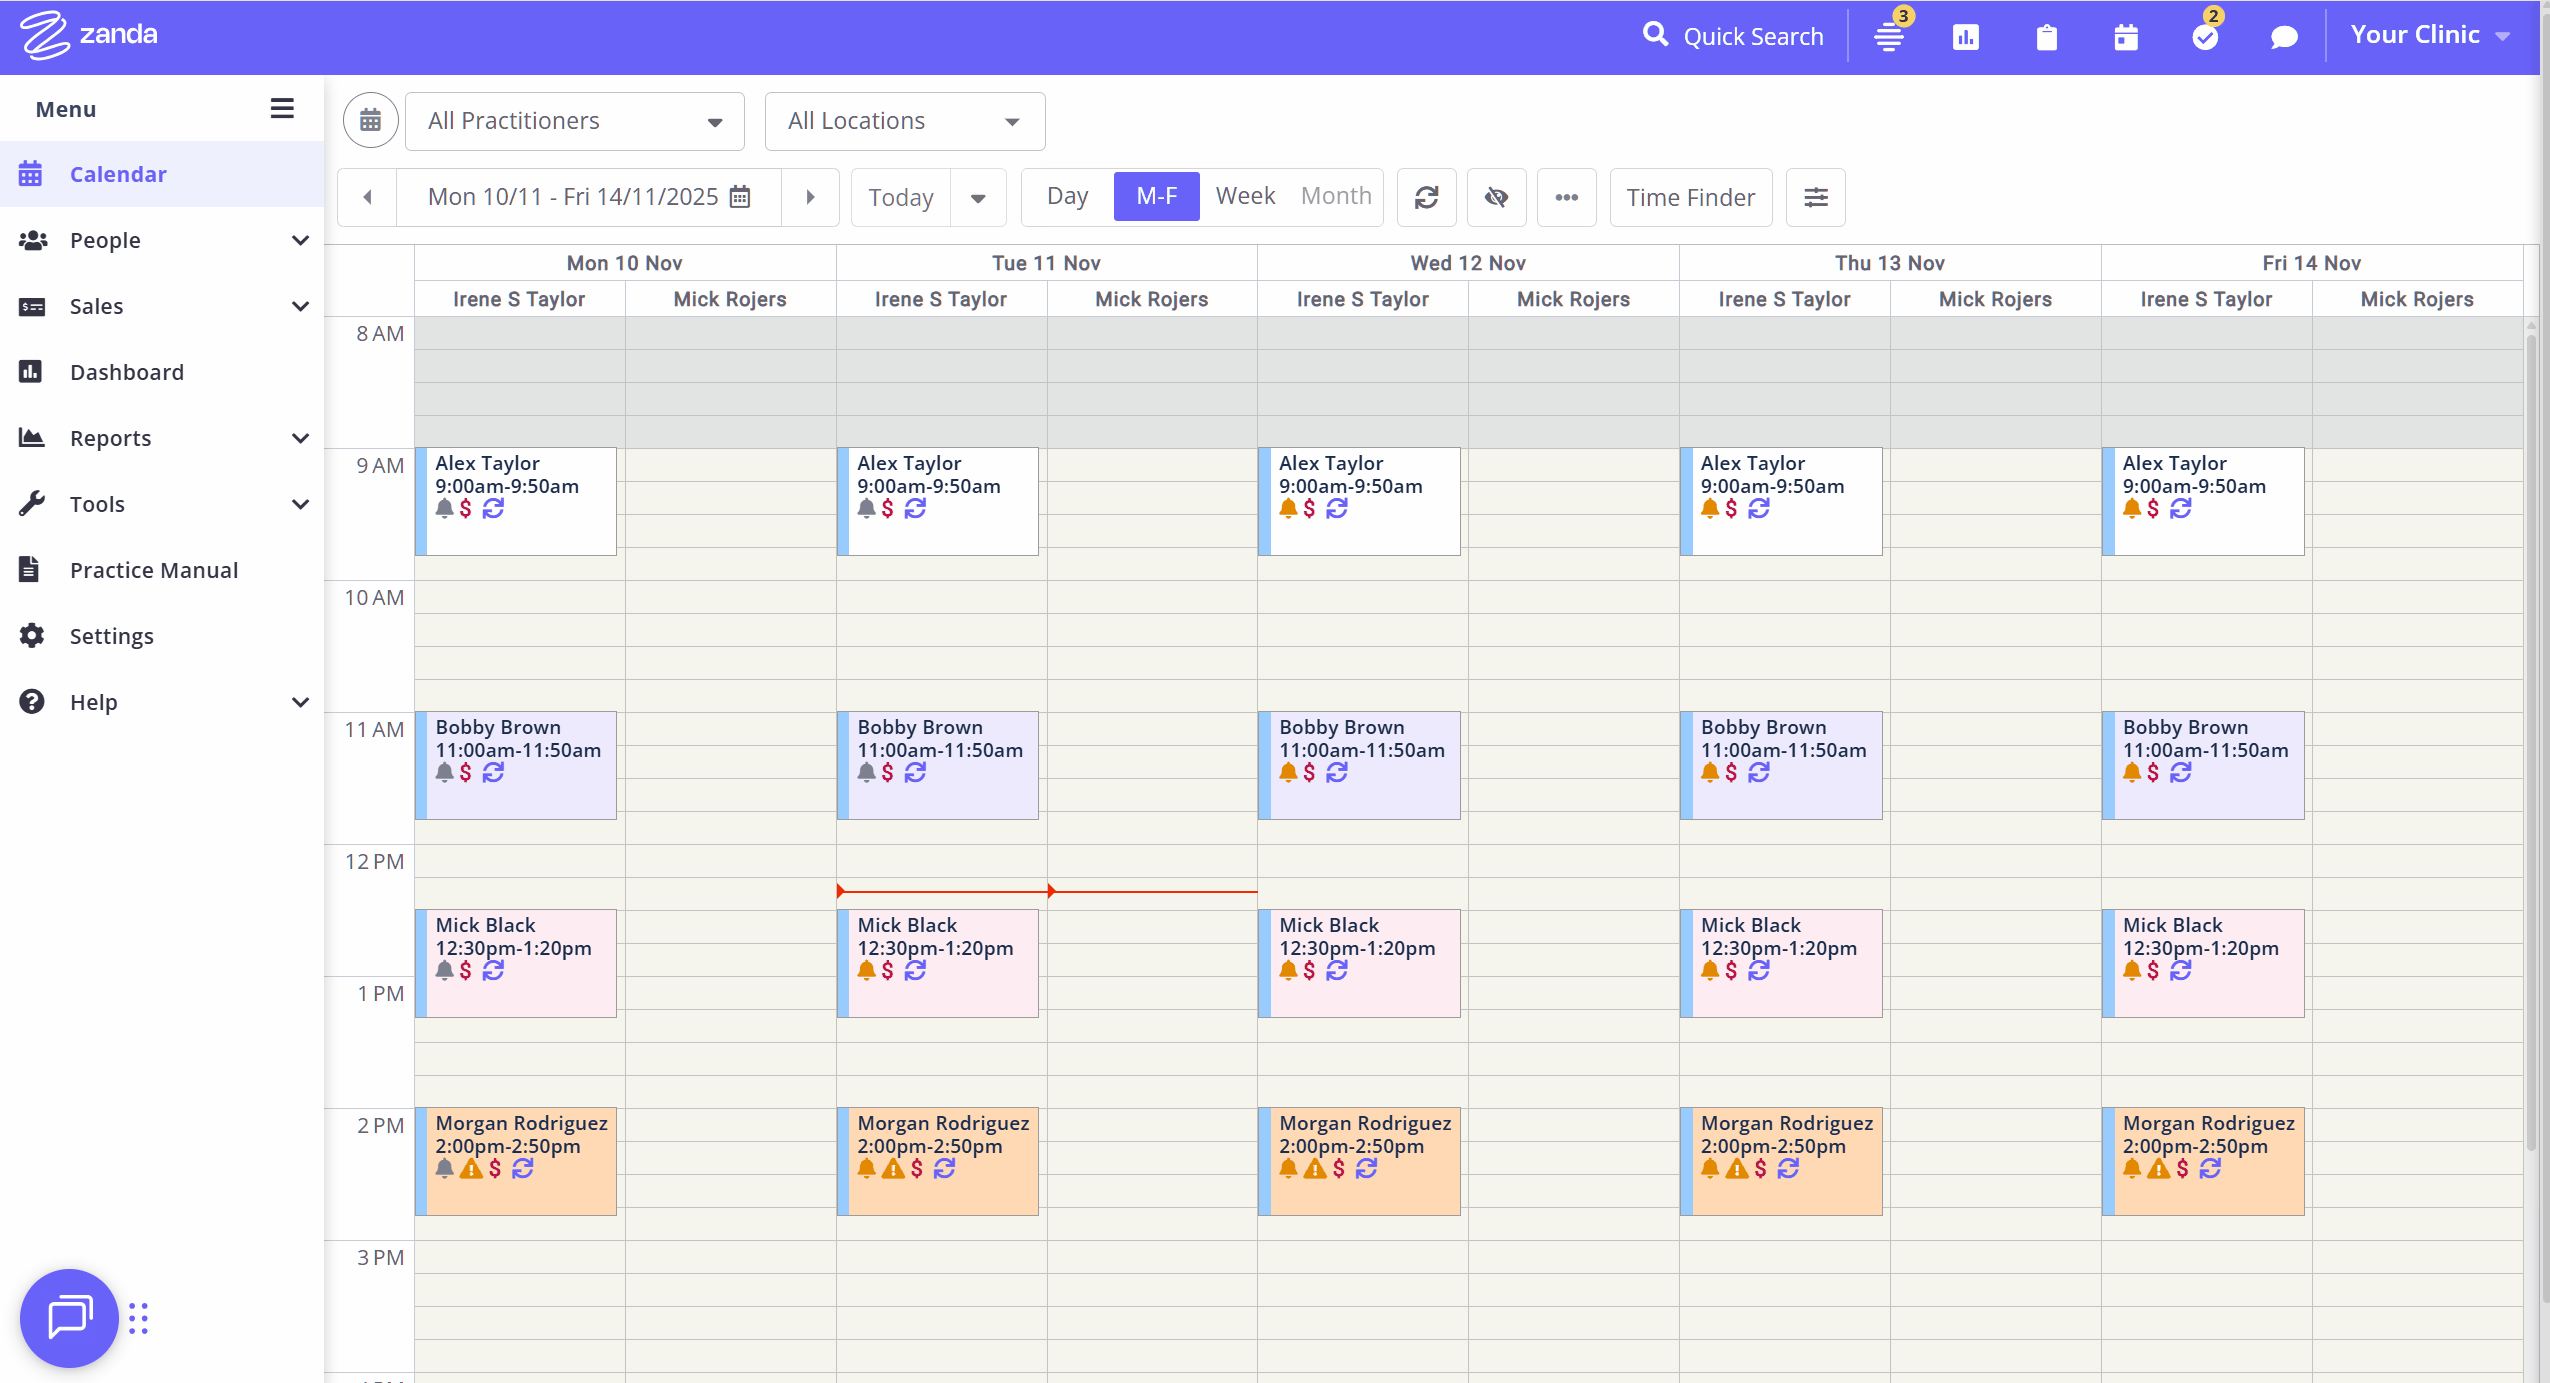Open the Calendar section in the sidebar
This screenshot has height=1383, width=2550.
[118, 173]
